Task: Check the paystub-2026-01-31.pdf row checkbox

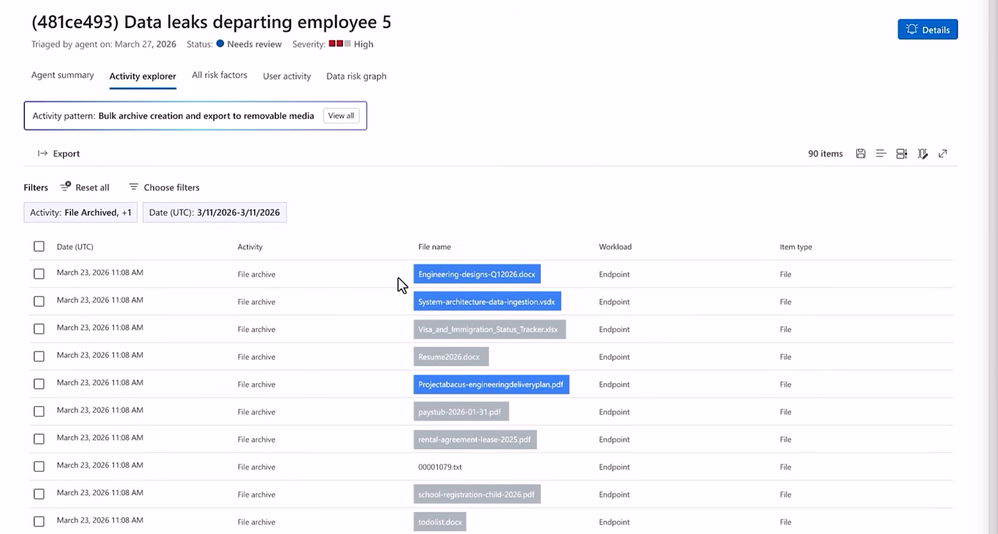Action: pos(39,411)
